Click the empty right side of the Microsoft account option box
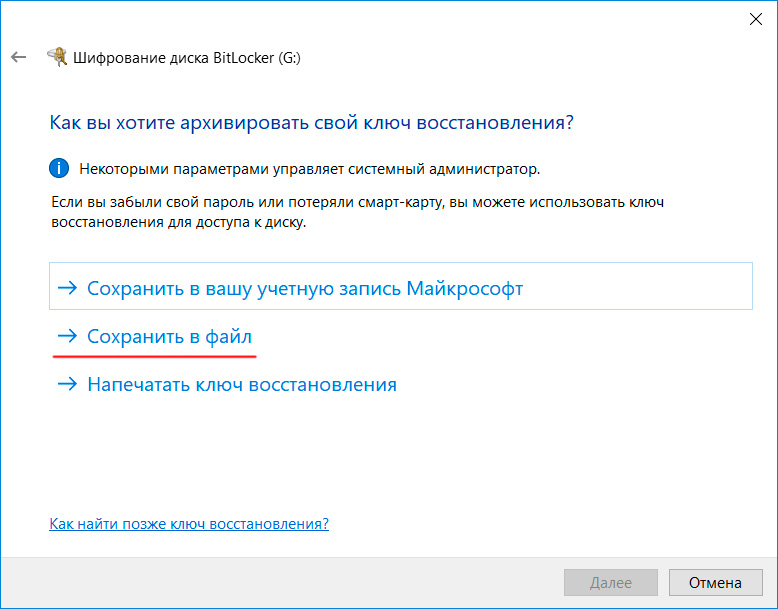Screen dimensions: 778x609 tap(650, 289)
